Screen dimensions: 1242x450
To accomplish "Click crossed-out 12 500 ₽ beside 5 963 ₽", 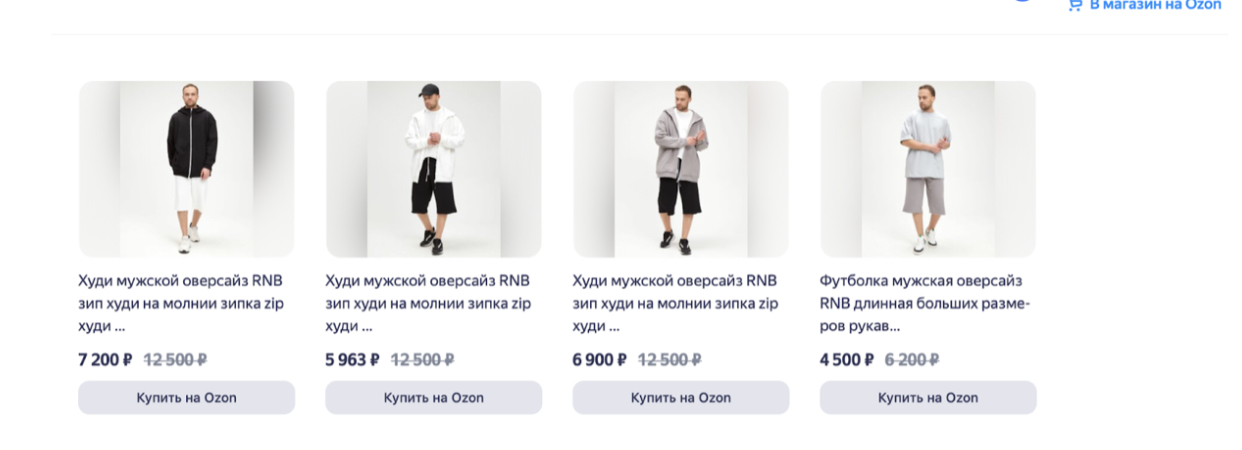I will pos(422,360).
